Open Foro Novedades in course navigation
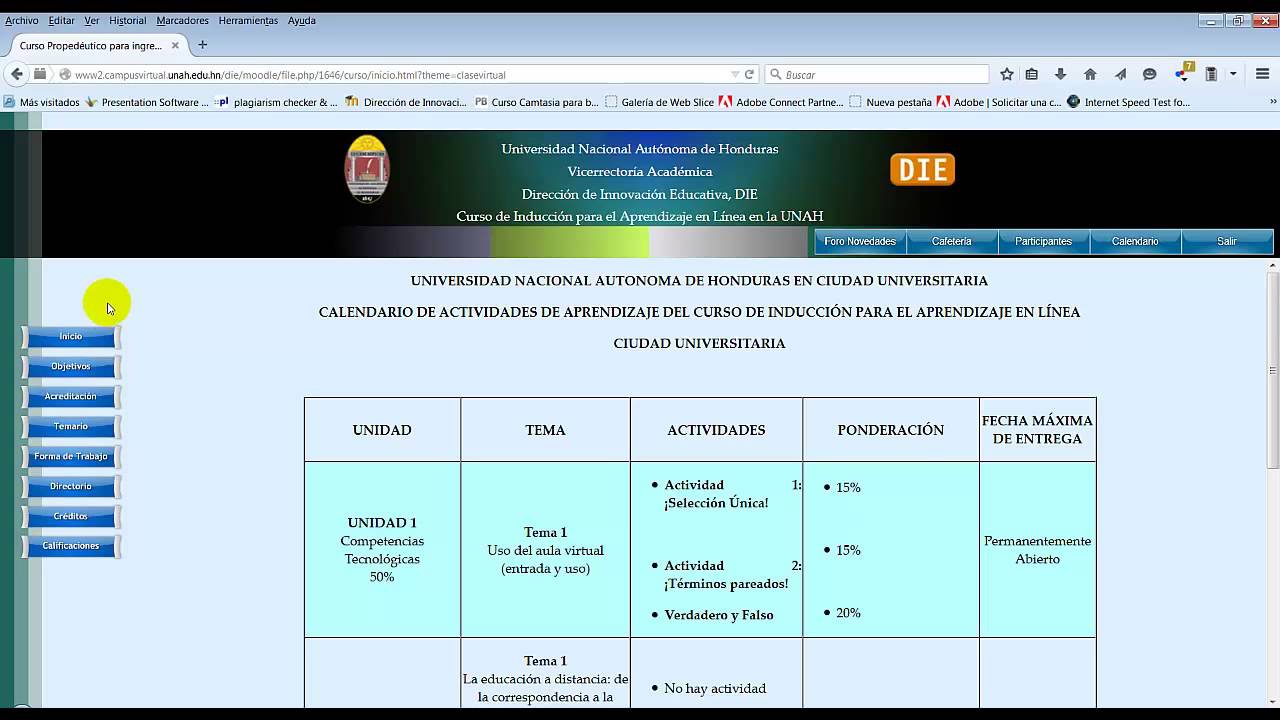Image resolution: width=1280 pixels, height=720 pixels. click(860, 241)
